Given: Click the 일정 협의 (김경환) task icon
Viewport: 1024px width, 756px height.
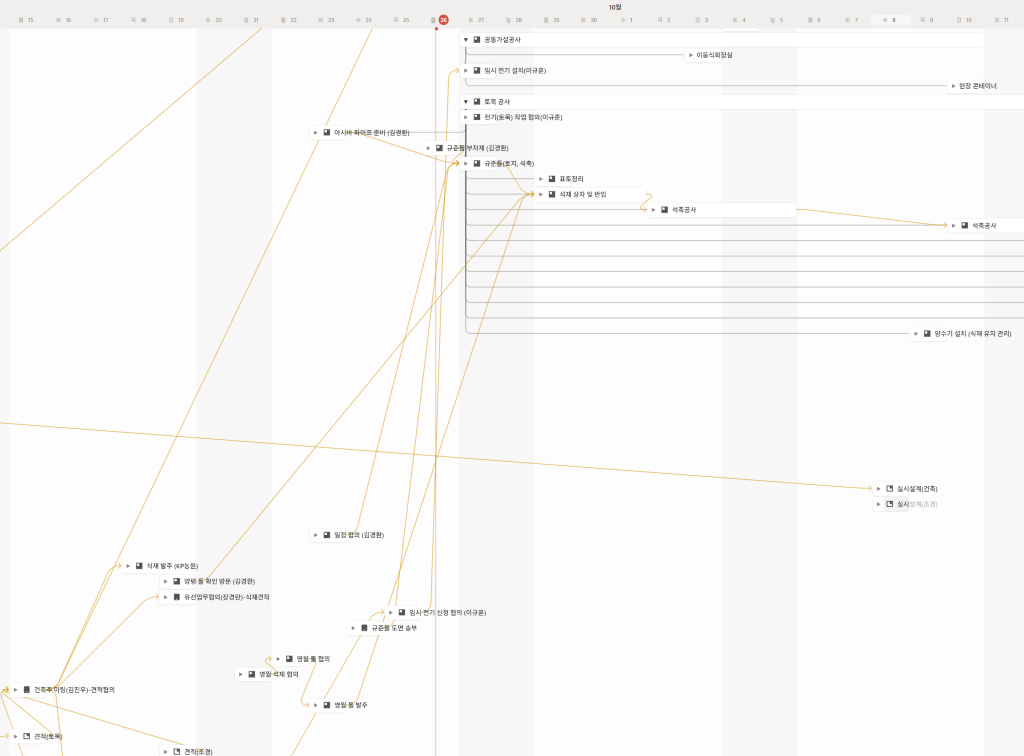Looking at the screenshot, I should 327,535.
